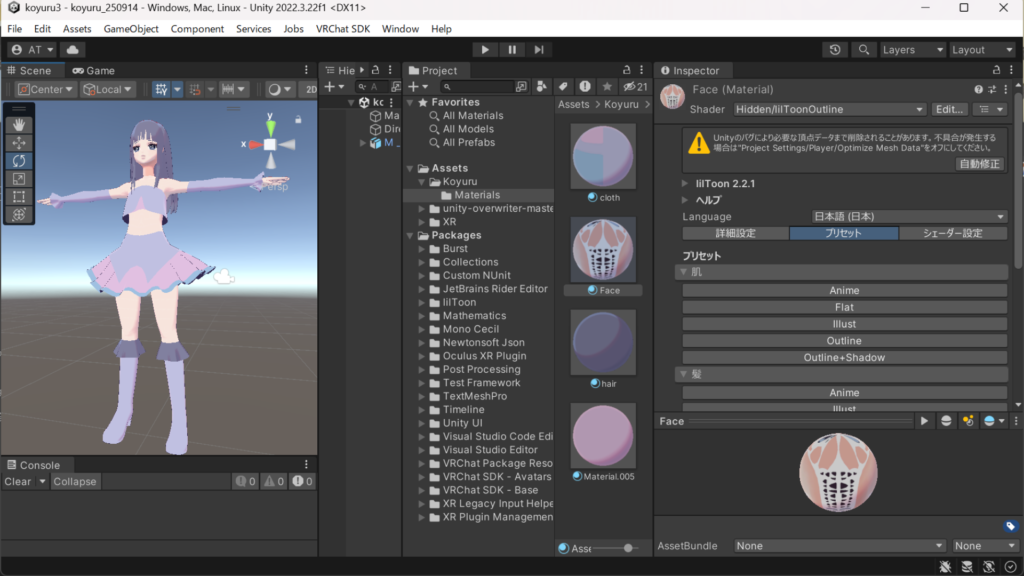Click the Step frame button
Image resolution: width=1024 pixels, height=576 pixels.
[x=539, y=50]
